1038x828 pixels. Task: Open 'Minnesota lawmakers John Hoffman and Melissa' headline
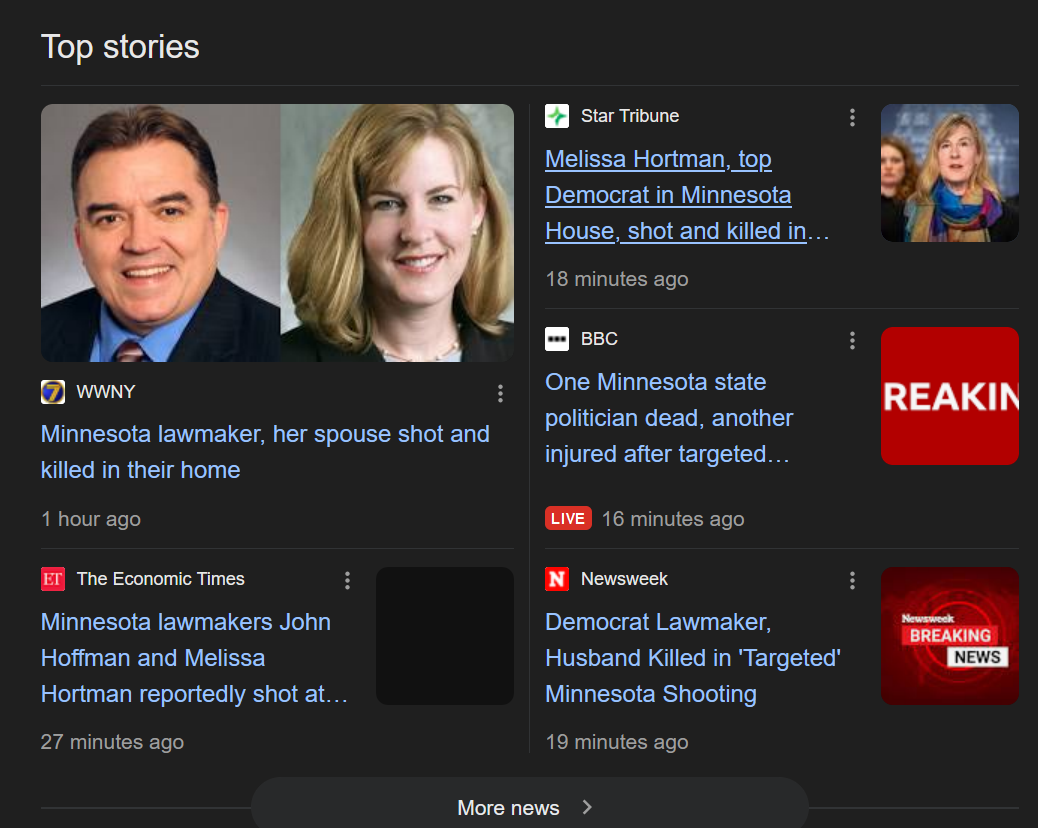[195, 658]
